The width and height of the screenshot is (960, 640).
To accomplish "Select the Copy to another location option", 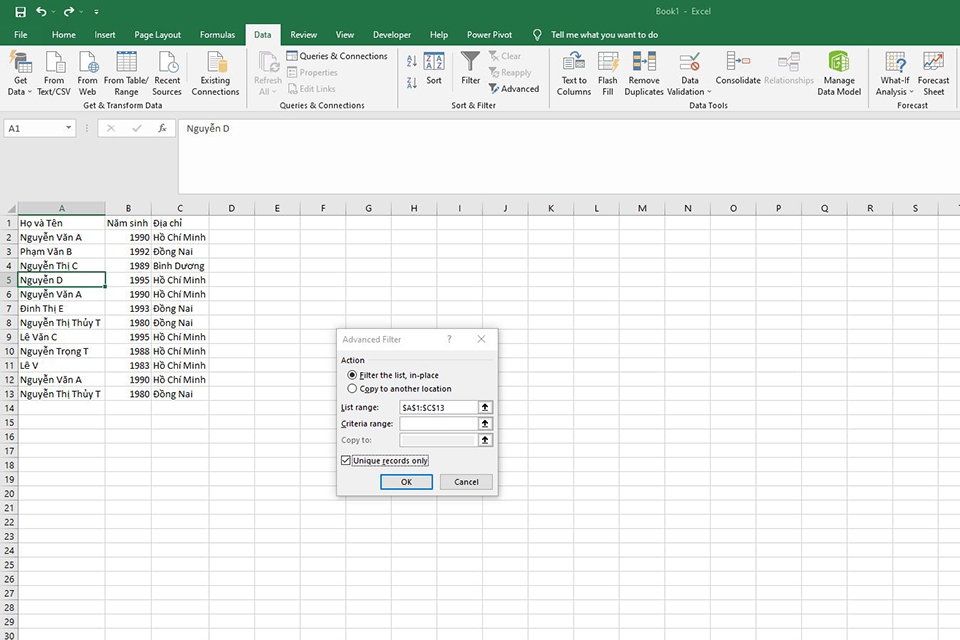I will coord(352,389).
